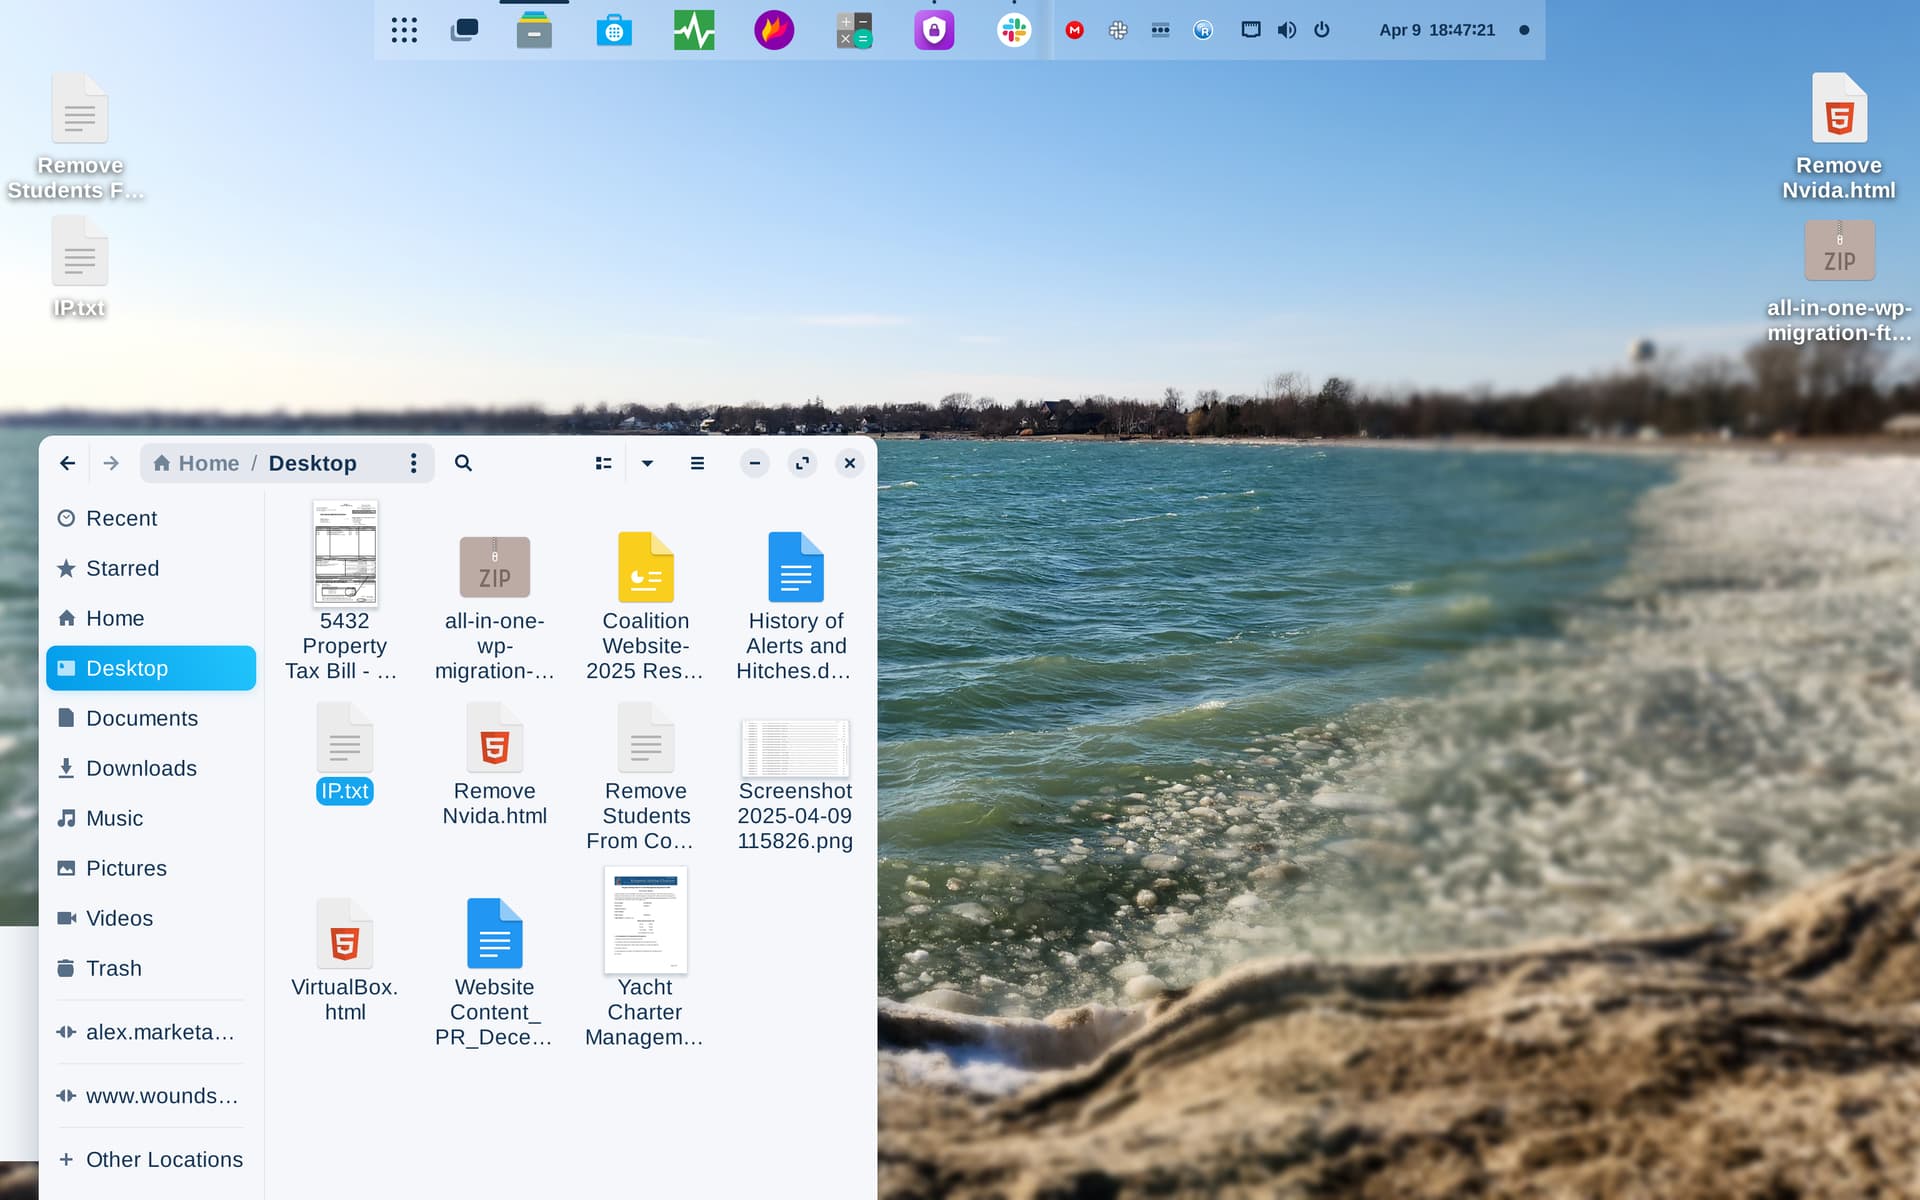Select Starred in the sidebar
Screen dimensions: 1920x1200
click(x=151, y=568)
